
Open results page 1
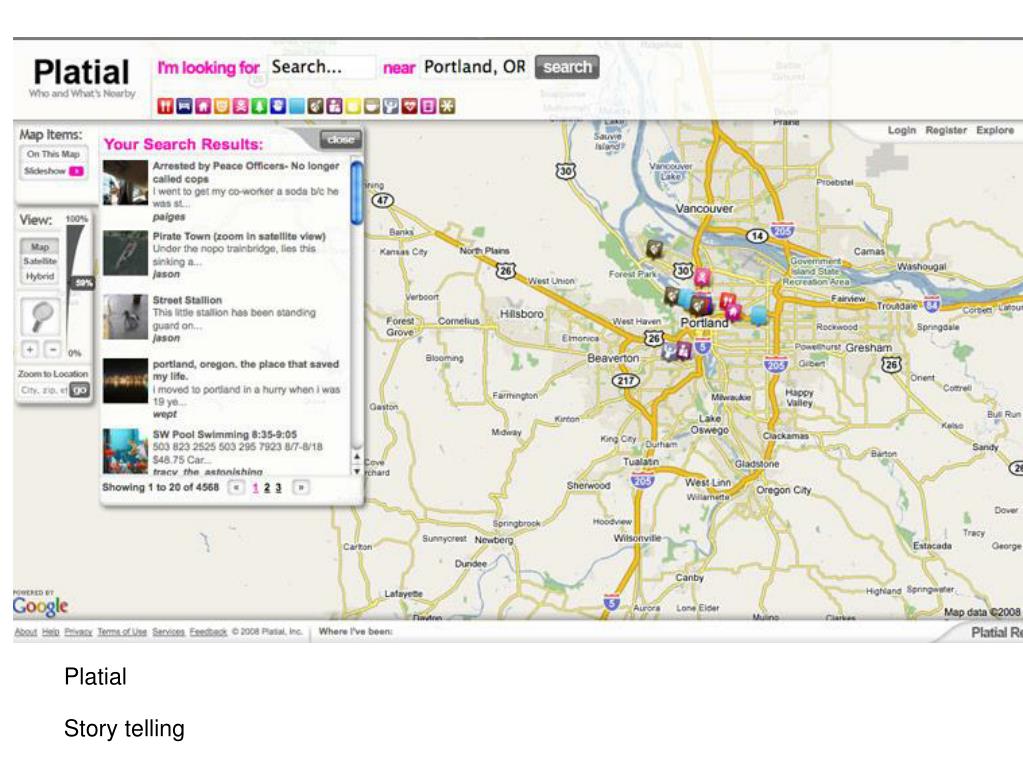point(255,487)
